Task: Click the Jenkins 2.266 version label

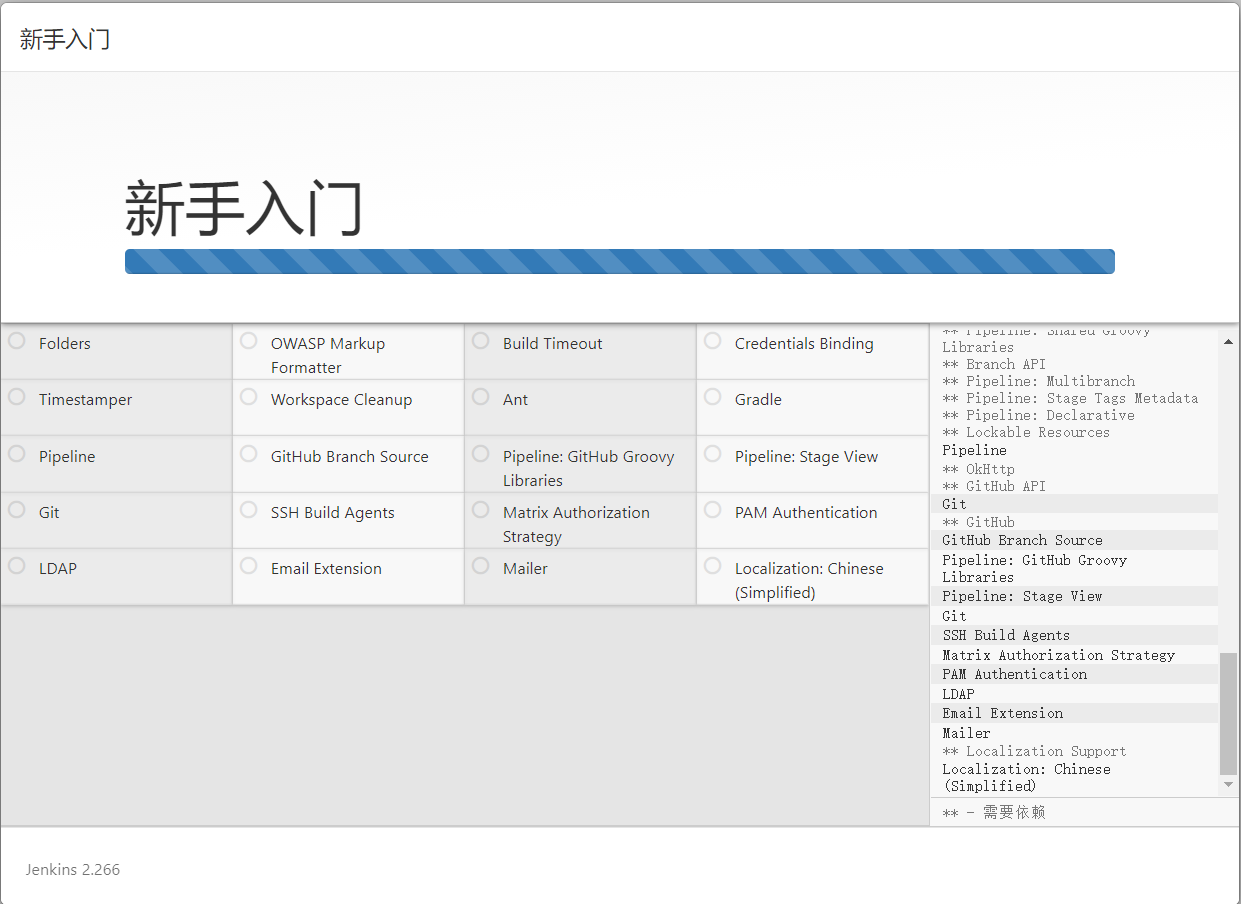Action: click(73, 870)
